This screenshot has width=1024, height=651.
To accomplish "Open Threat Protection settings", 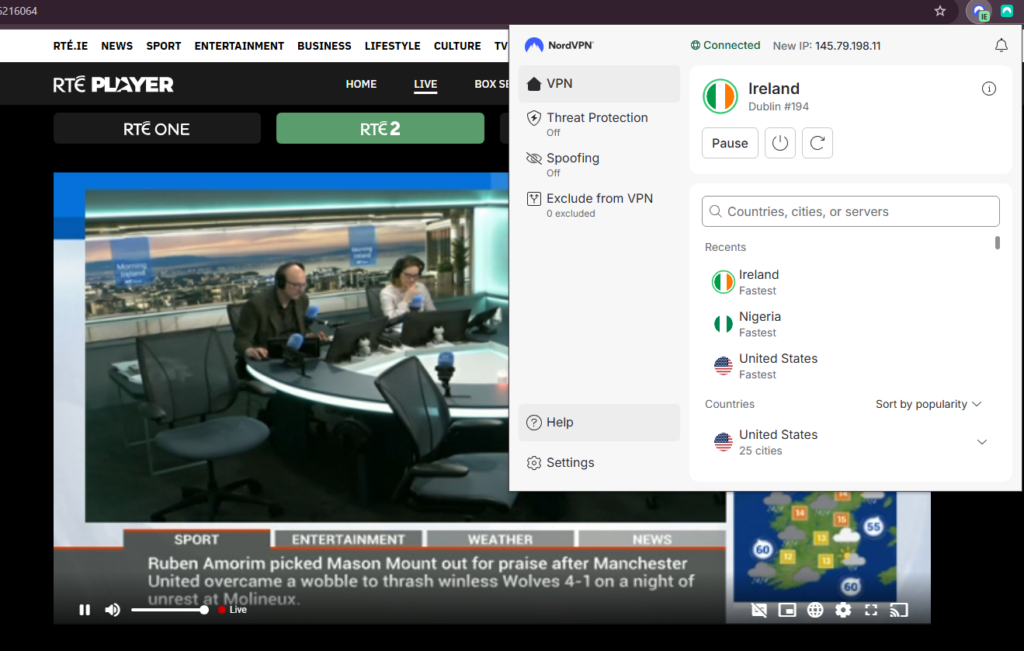I will pos(599,123).
